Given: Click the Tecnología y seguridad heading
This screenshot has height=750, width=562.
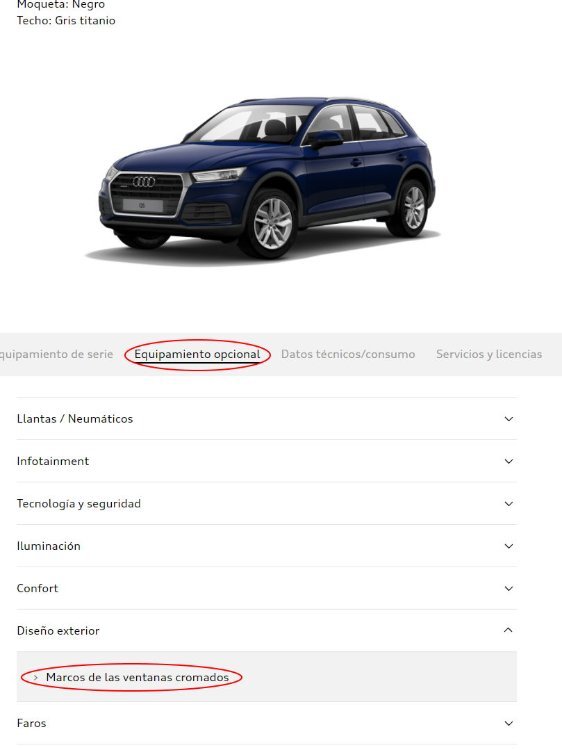Looking at the screenshot, I should click(x=78, y=504).
